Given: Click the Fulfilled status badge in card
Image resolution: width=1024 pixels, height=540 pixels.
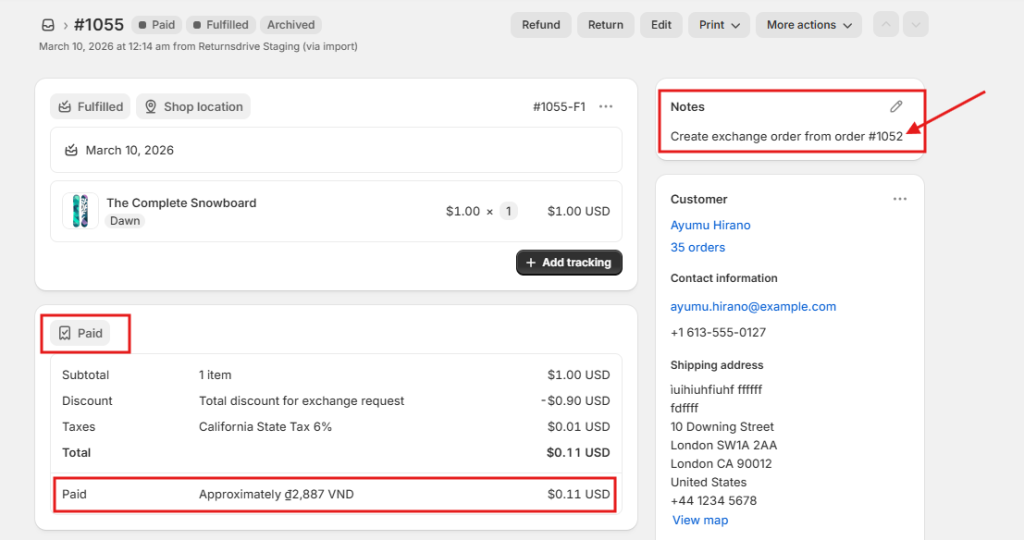Looking at the screenshot, I should pyautogui.click(x=90, y=107).
